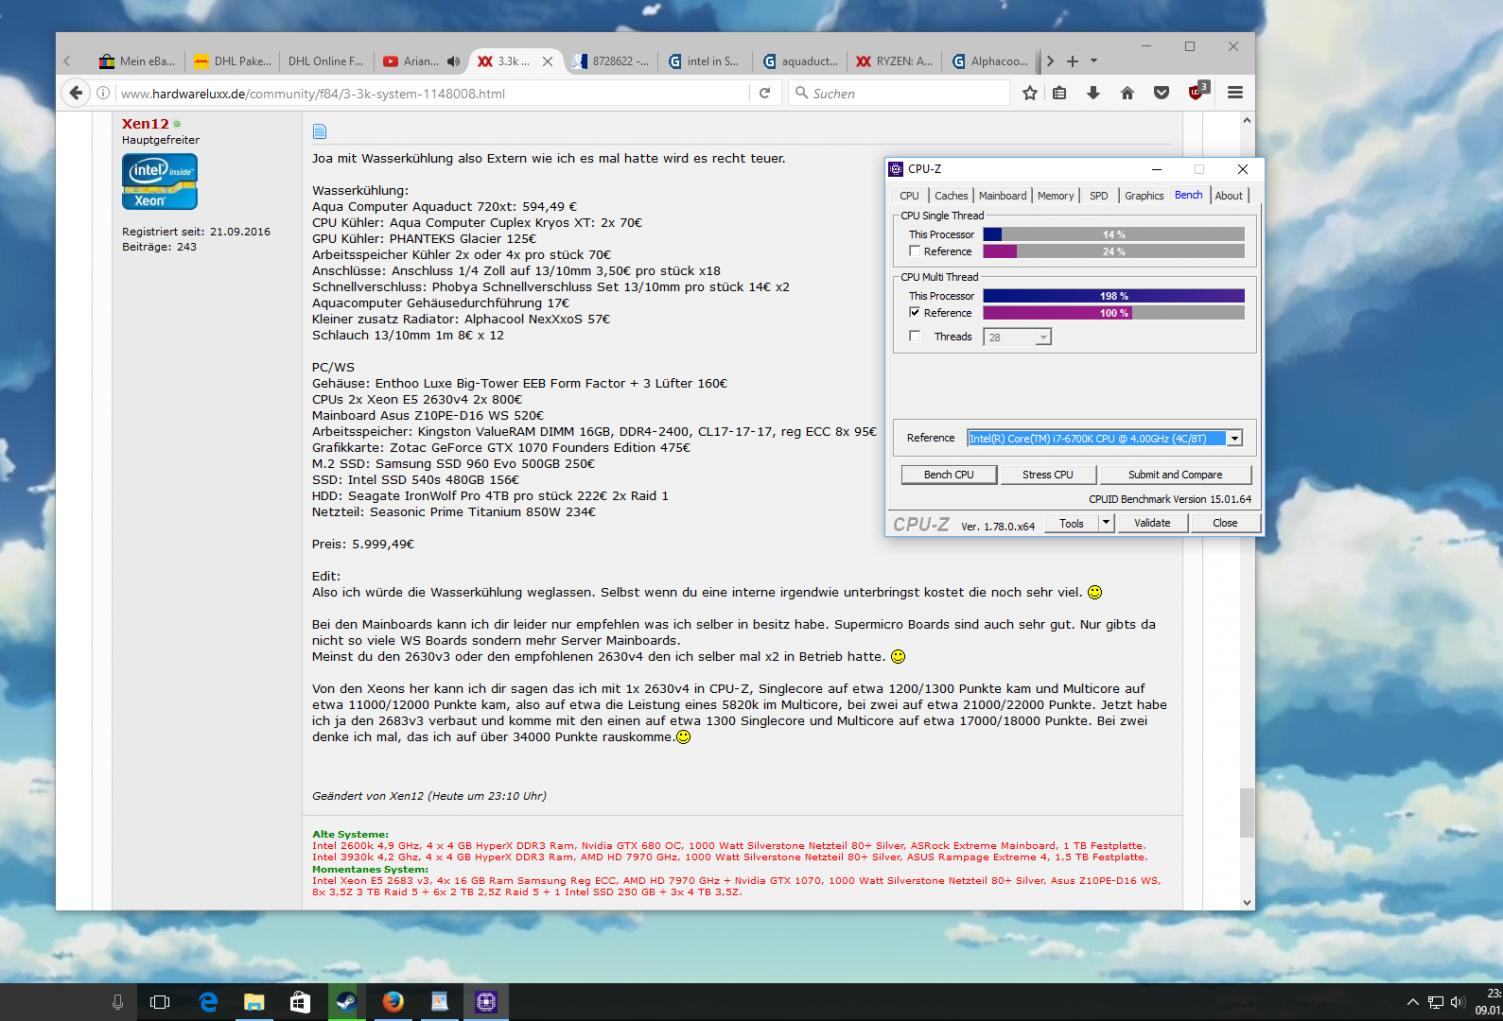This screenshot has height=1021, width=1503.
Task: Switch to the Mainboard tab in CPU-Z
Action: coord(1002,196)
